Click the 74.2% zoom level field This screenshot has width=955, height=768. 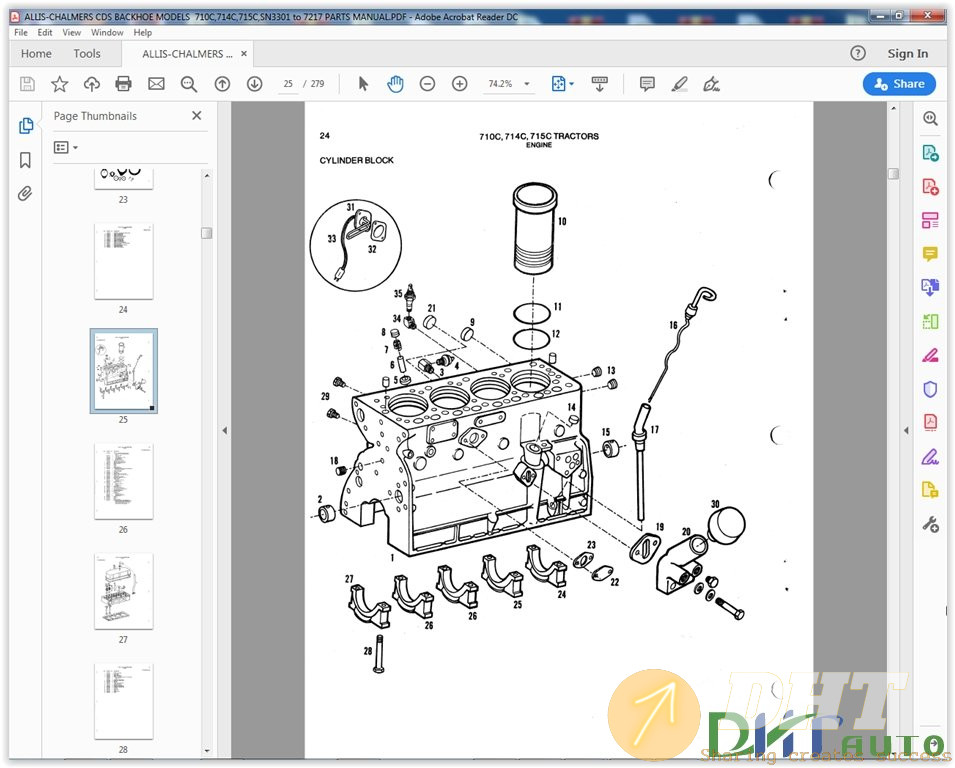(500, 84)
